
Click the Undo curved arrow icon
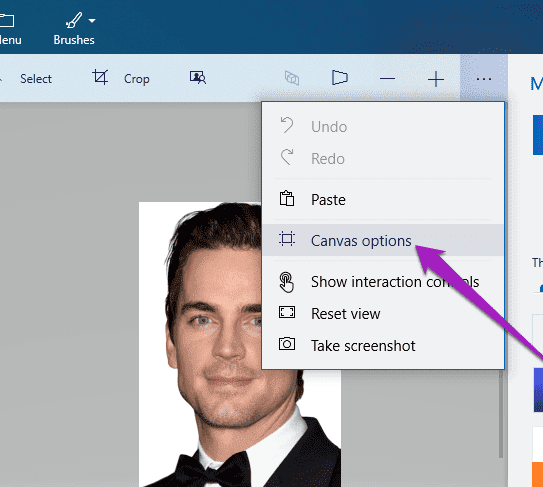click(287, 125)
